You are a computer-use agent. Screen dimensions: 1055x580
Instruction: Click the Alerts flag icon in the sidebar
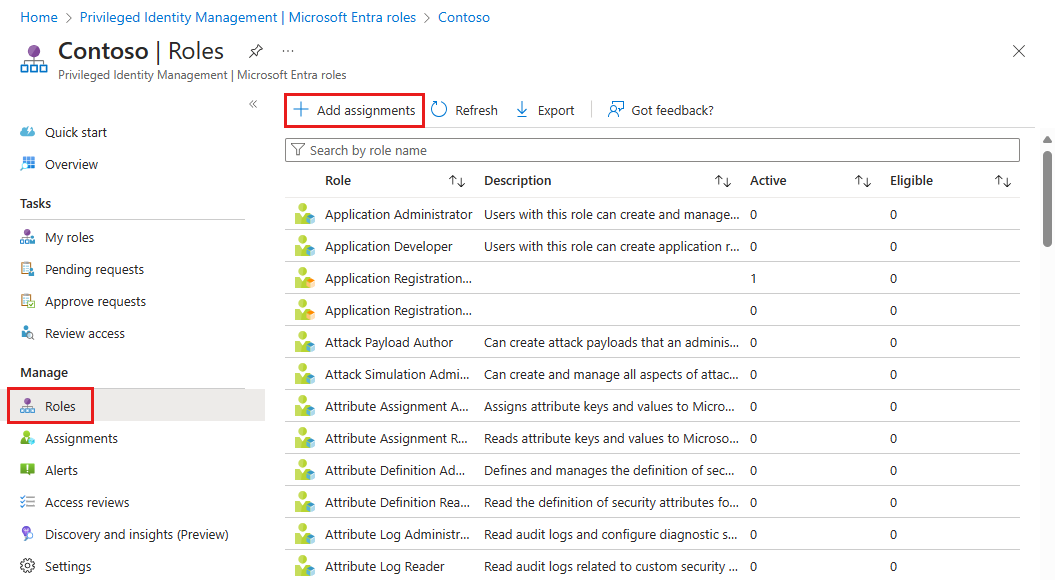coord(27,470)
